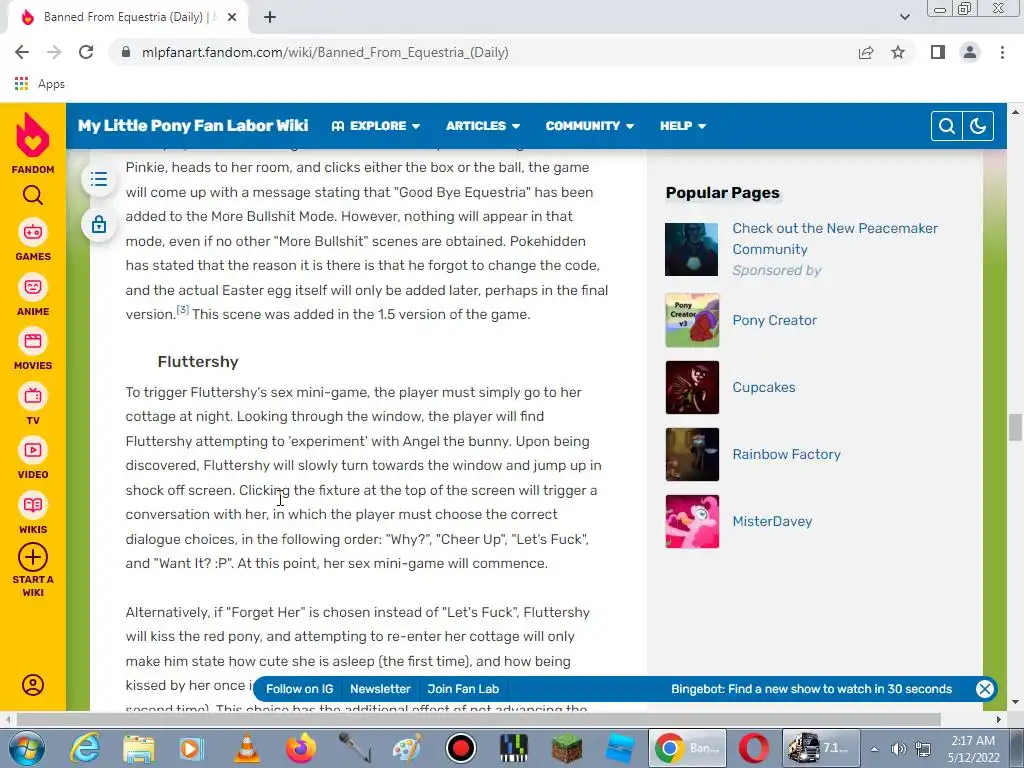The width and height of the screenshot is (1024, 768).
Task: Open Firefox from taskbar
Action: [300, 748]
